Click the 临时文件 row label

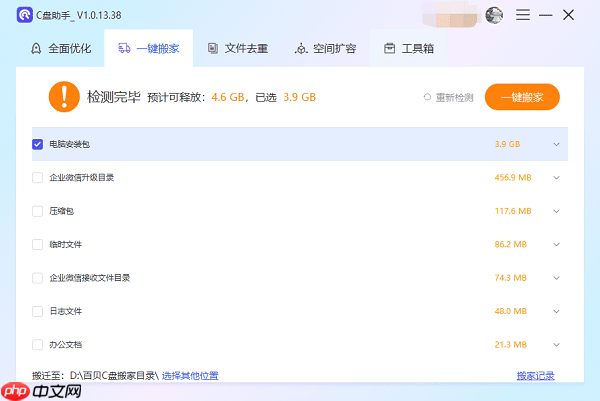coord(65,245)
